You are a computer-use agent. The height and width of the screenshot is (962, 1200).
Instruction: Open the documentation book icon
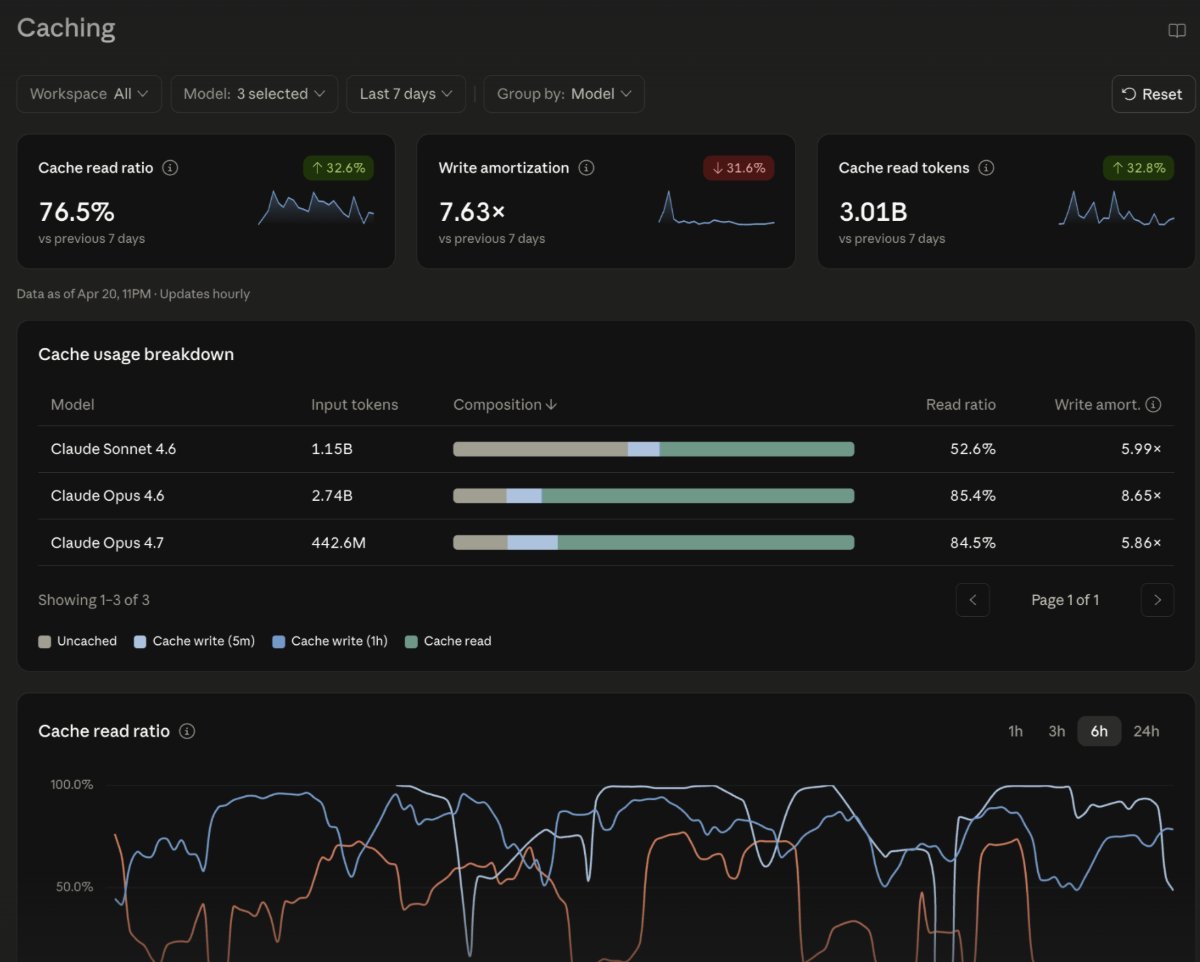pos(1177,30)
